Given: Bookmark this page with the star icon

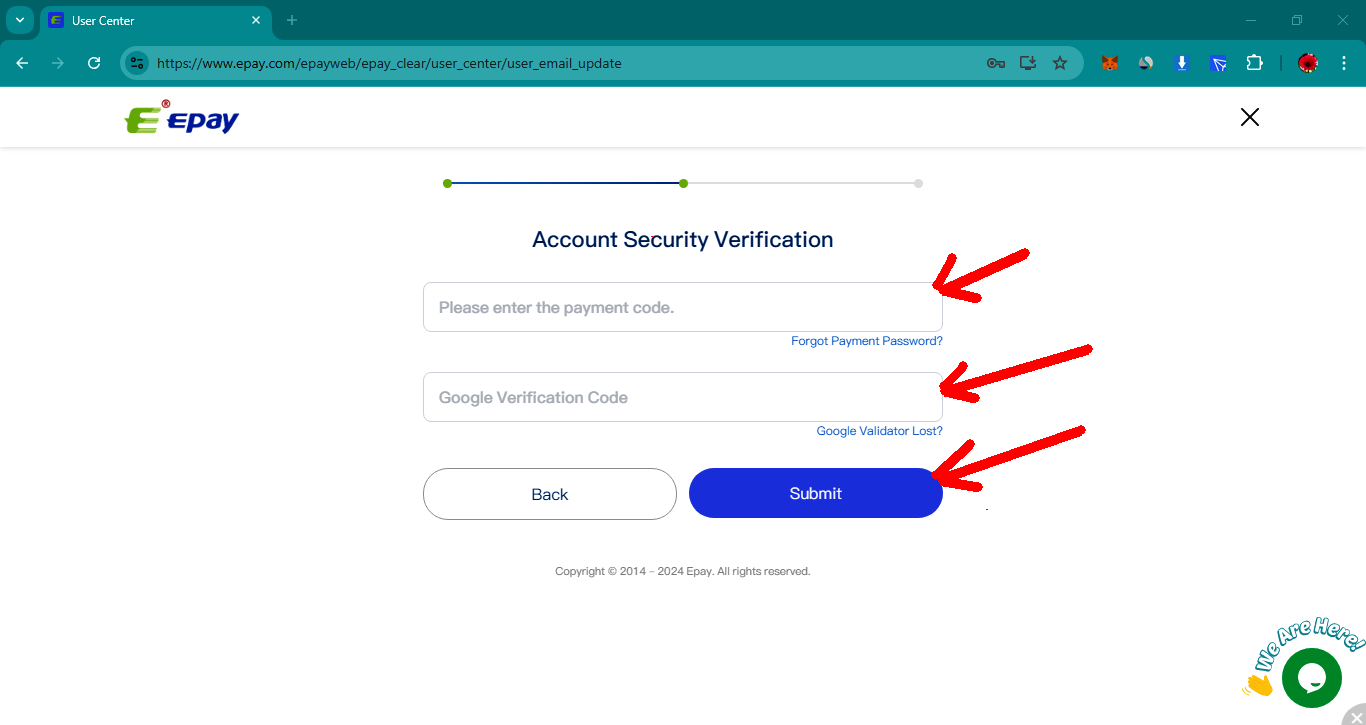Looking at the screenshot, I should (x=1060, y=63).
